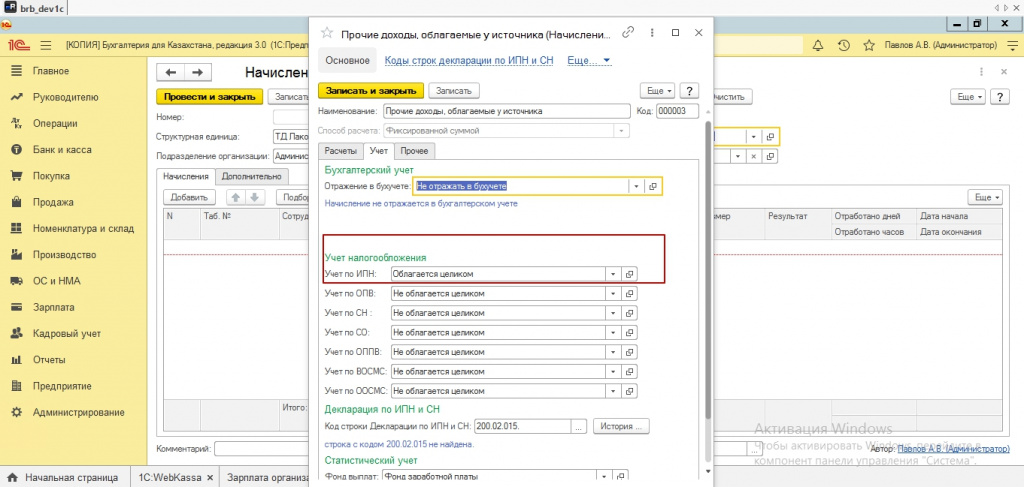Switch to Начисления tab in document
Viewport: 1024px width, 487px height.
[187, 176]
